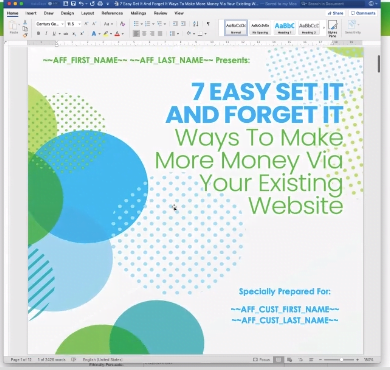
Task: Open the font size combo box
Action: point(73,24)
